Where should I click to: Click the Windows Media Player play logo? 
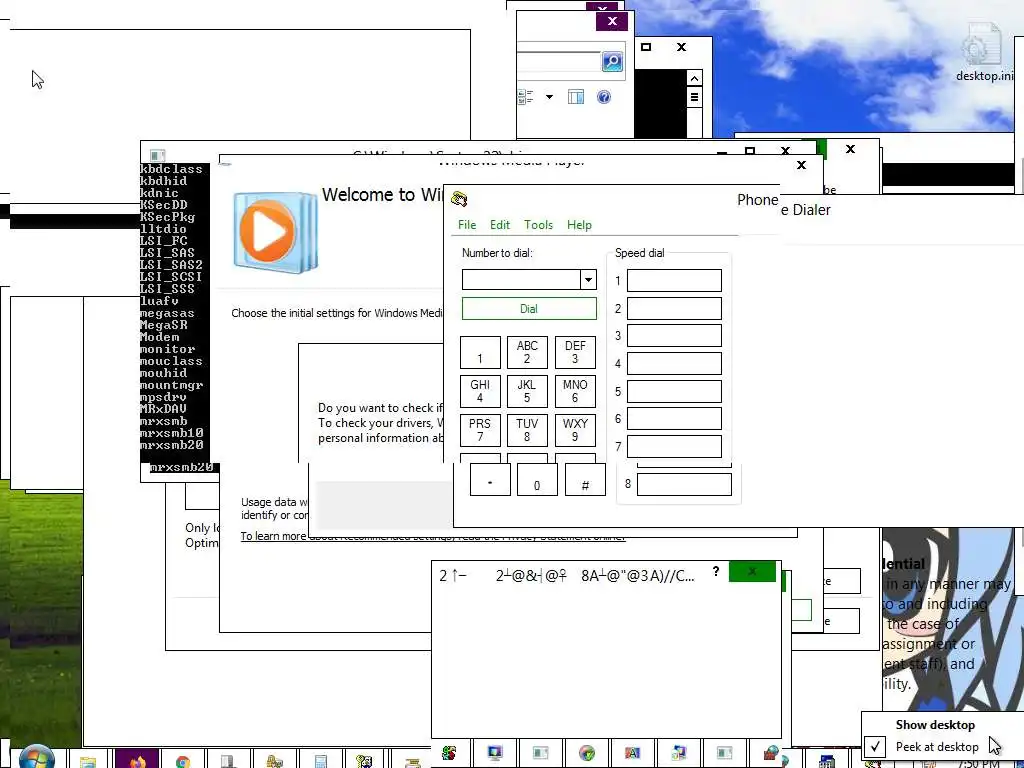(x=275, y=231)
